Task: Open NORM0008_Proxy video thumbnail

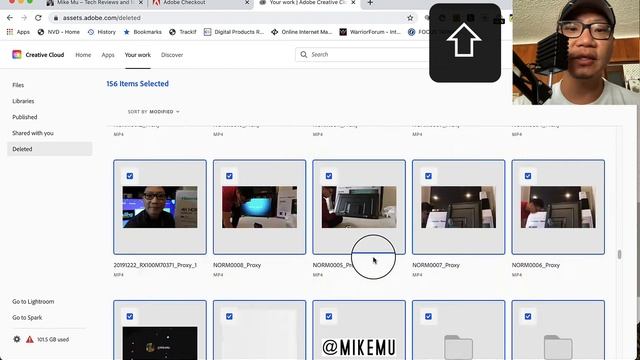Action: click(260, 207)
